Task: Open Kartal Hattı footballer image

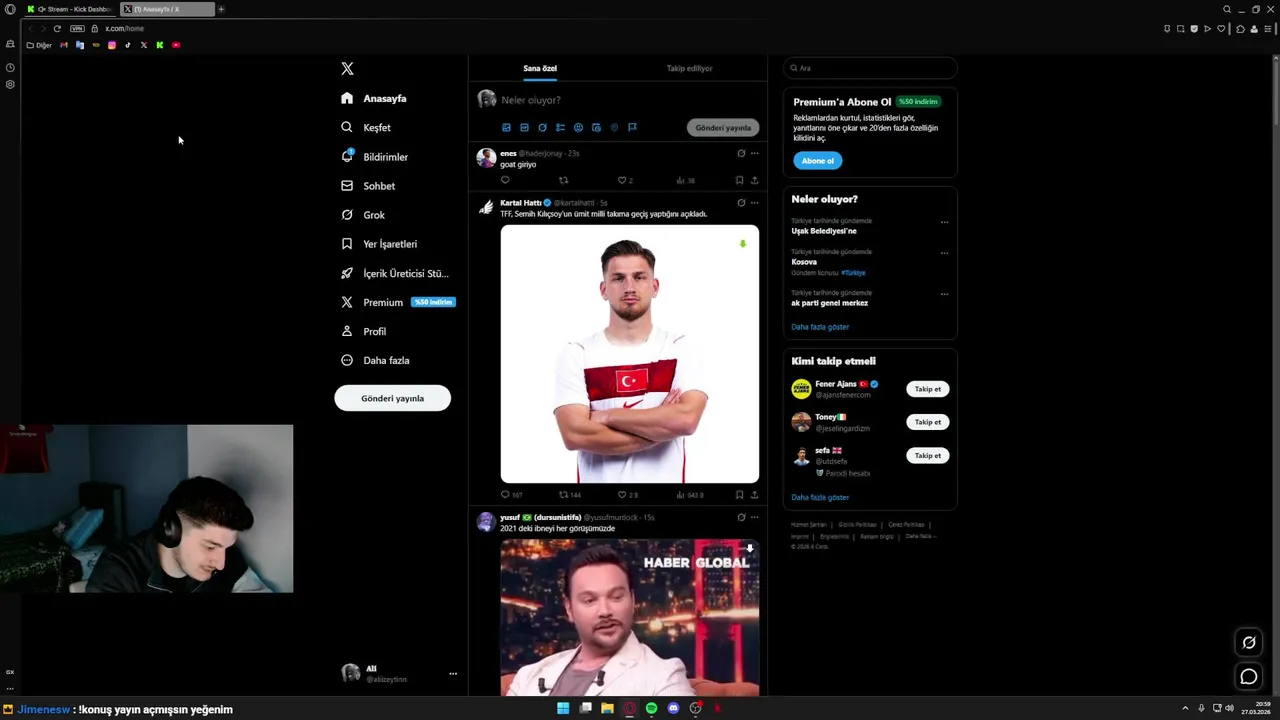Action: click(x=630, y=354)
